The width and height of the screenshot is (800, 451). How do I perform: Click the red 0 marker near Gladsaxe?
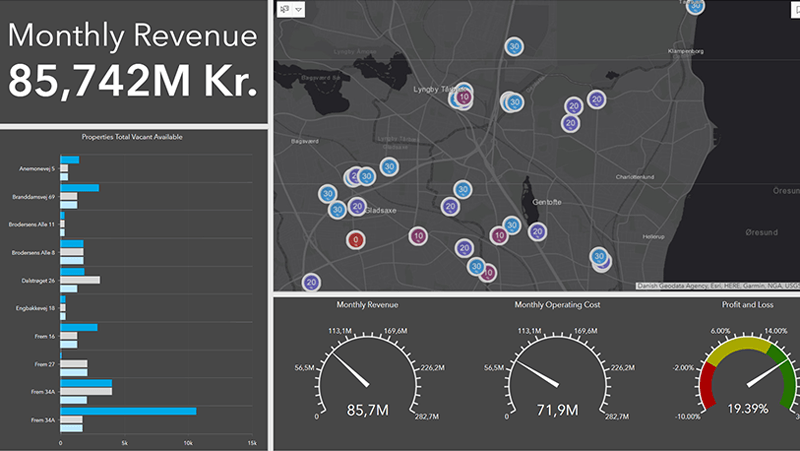point(356,240)
